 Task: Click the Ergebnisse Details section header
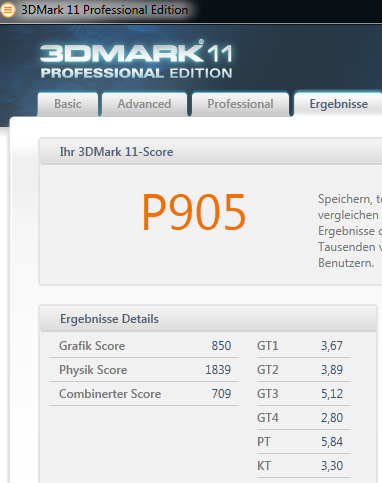(208, 319)
